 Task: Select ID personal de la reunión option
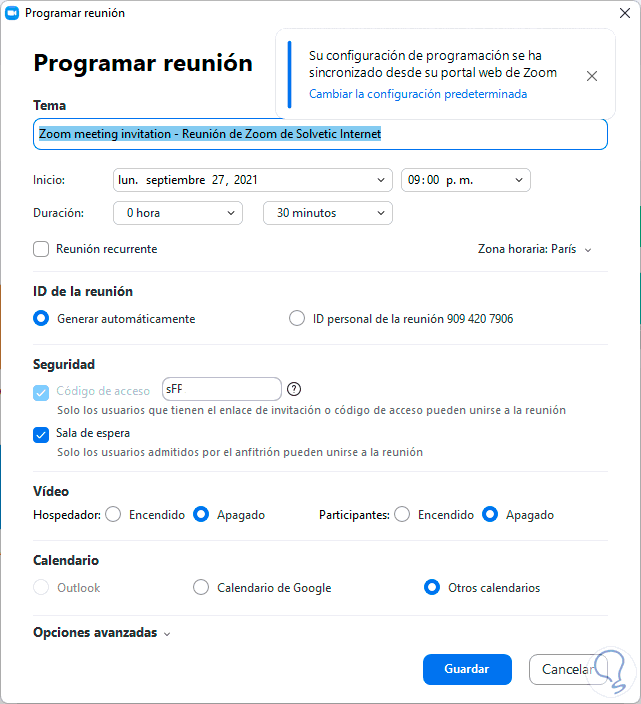[297, 319]
